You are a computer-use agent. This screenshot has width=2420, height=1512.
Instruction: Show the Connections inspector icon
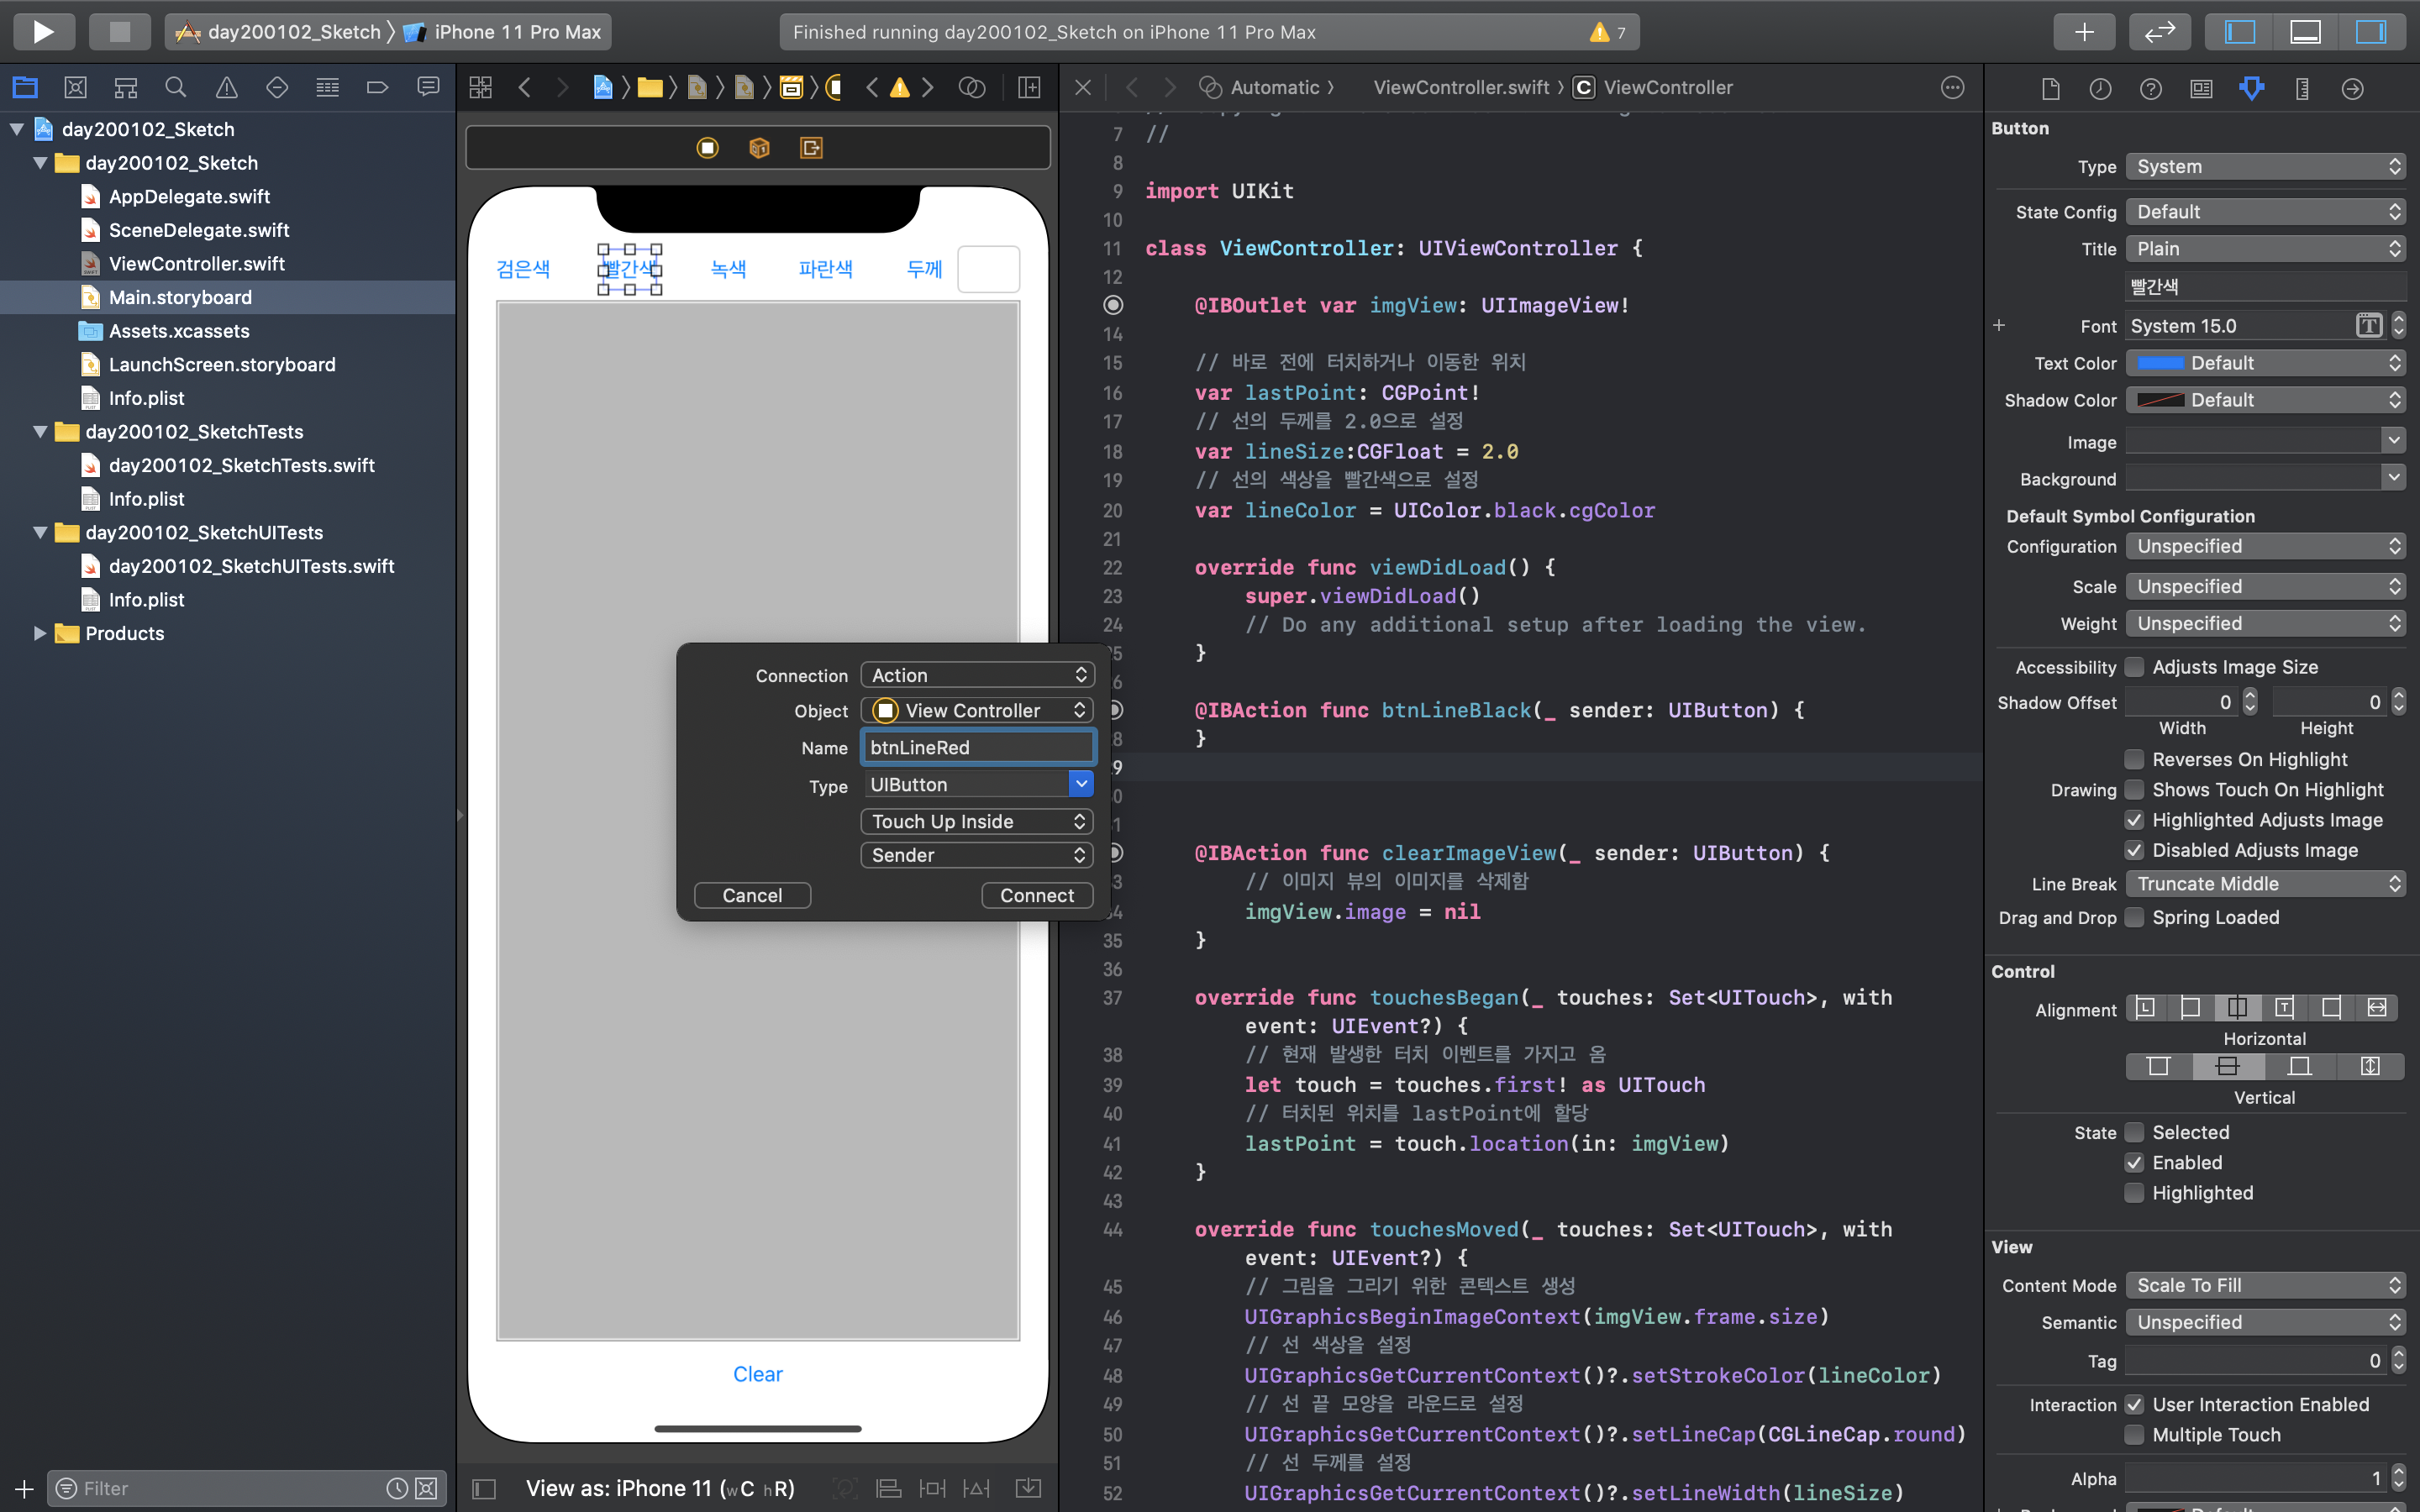pyautogui.click(x=2352, y=88)
